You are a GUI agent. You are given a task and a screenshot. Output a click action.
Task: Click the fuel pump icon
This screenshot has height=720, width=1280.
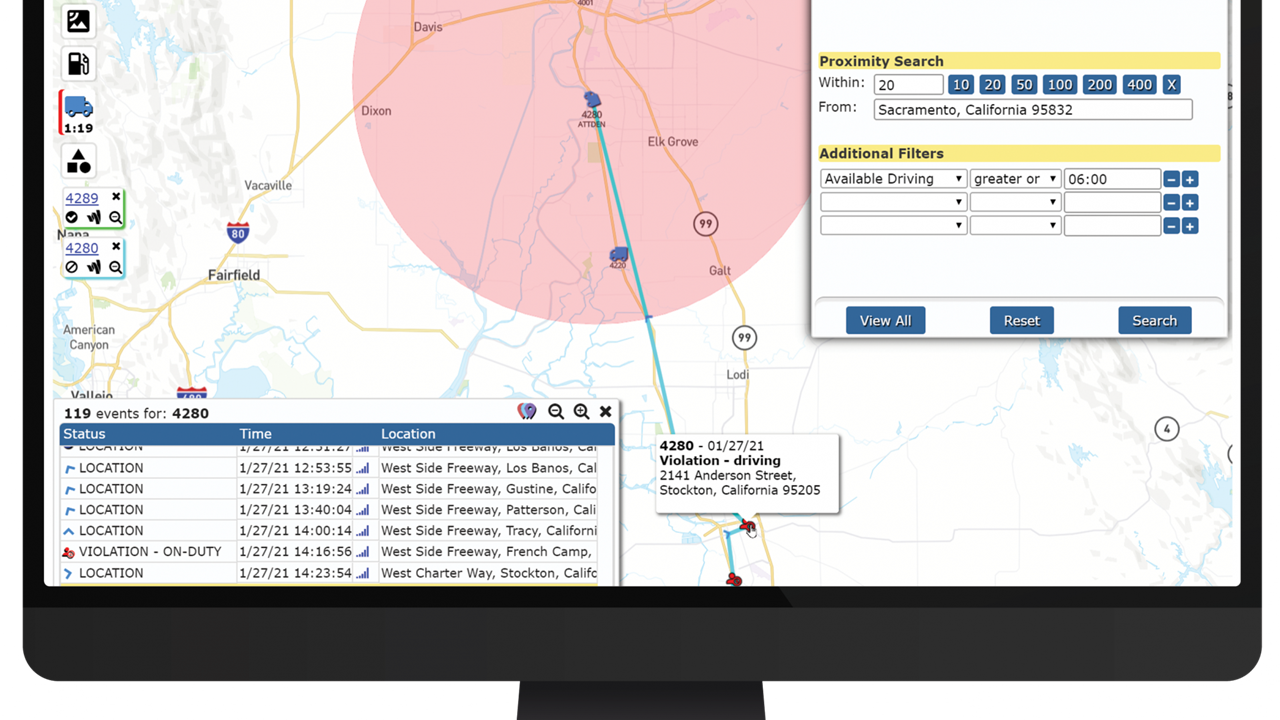click(x=78, y=64)
